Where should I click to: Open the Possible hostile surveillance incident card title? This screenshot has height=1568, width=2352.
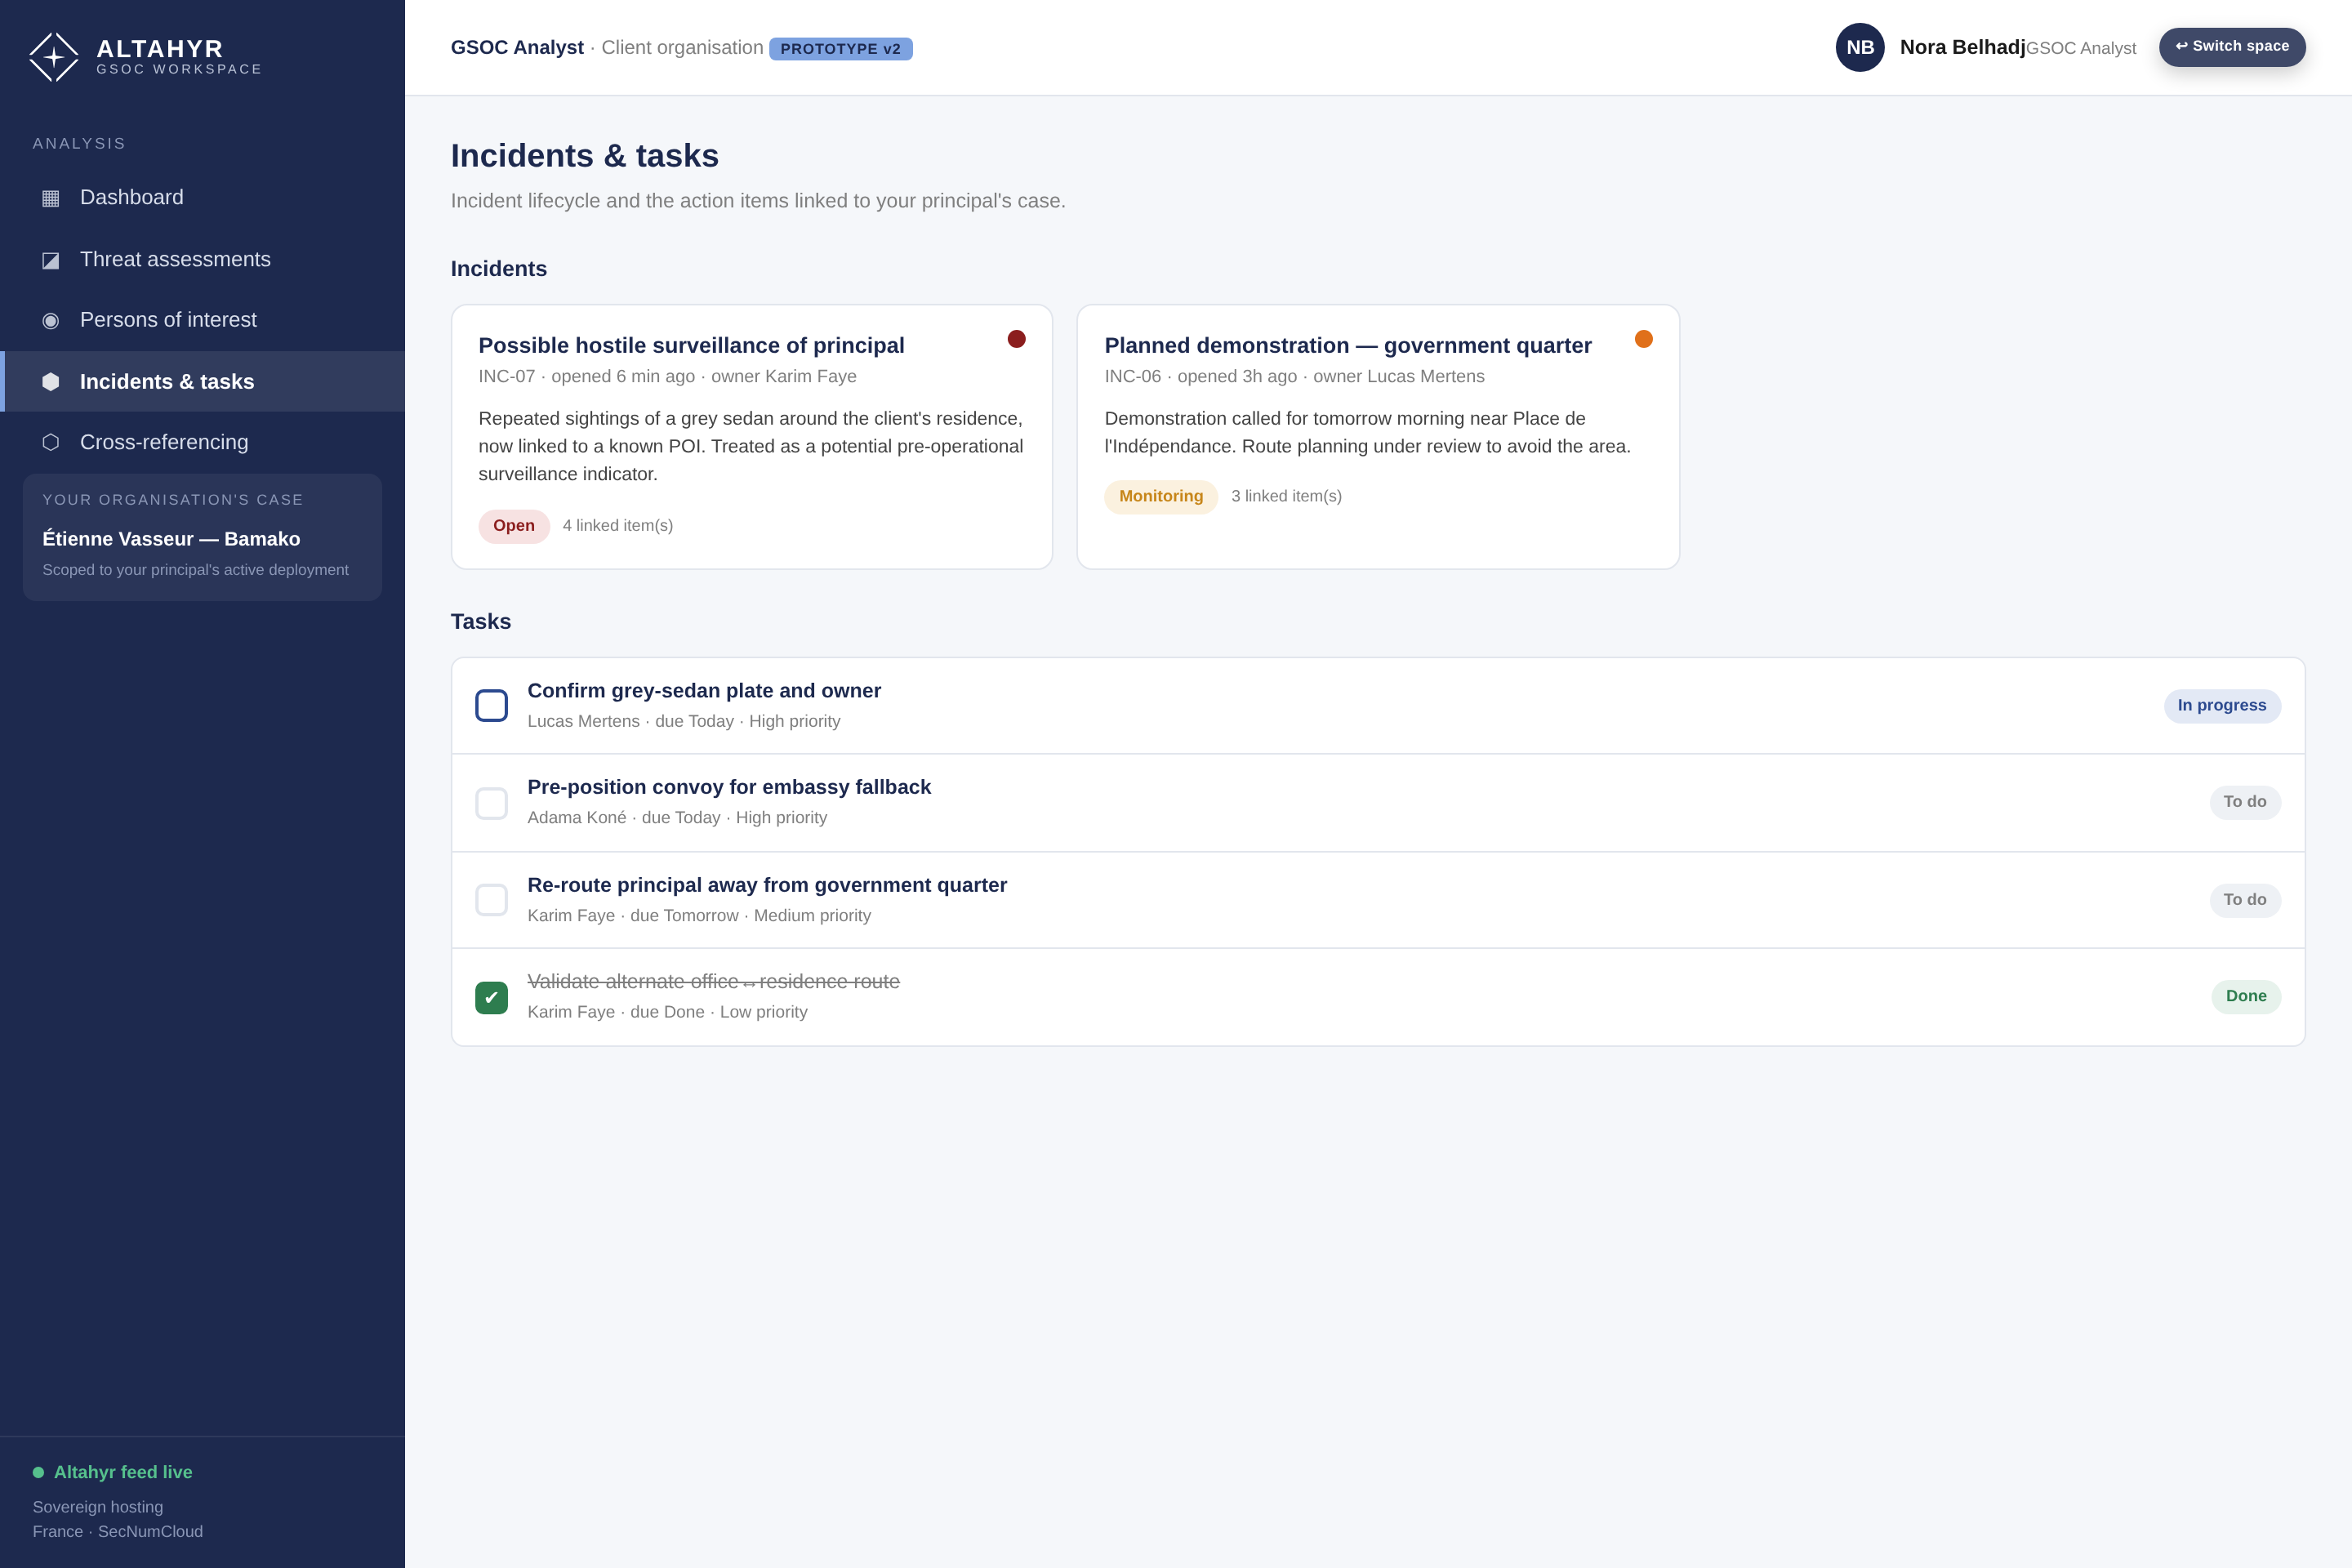[691, 345]
